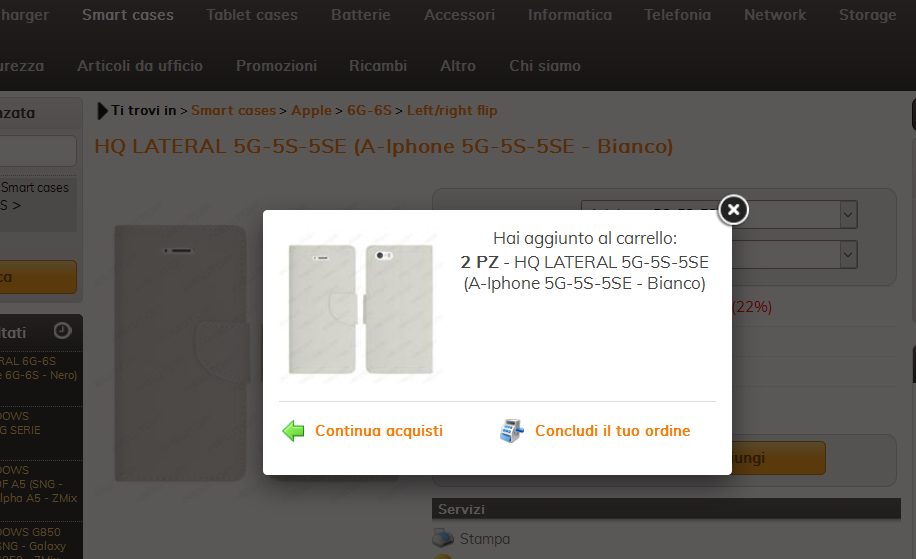916x559 pixels.
Task: Open Storage menu
Action: (868, 15)
